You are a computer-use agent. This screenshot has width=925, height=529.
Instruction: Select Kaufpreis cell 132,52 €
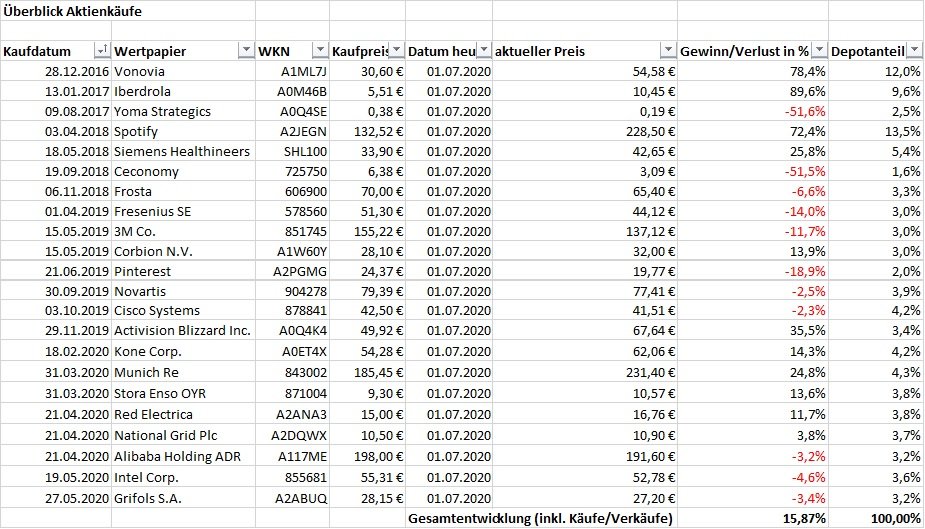[x=368, y=132]
